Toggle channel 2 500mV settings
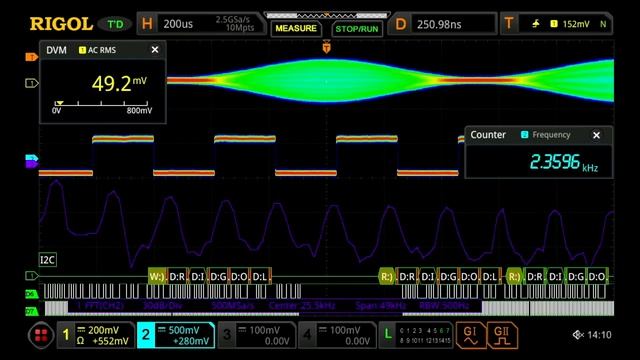The image size is (640, 360). [176, 335]
